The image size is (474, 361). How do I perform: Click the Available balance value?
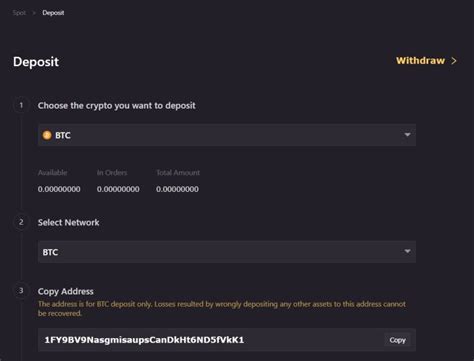[59, 189]
